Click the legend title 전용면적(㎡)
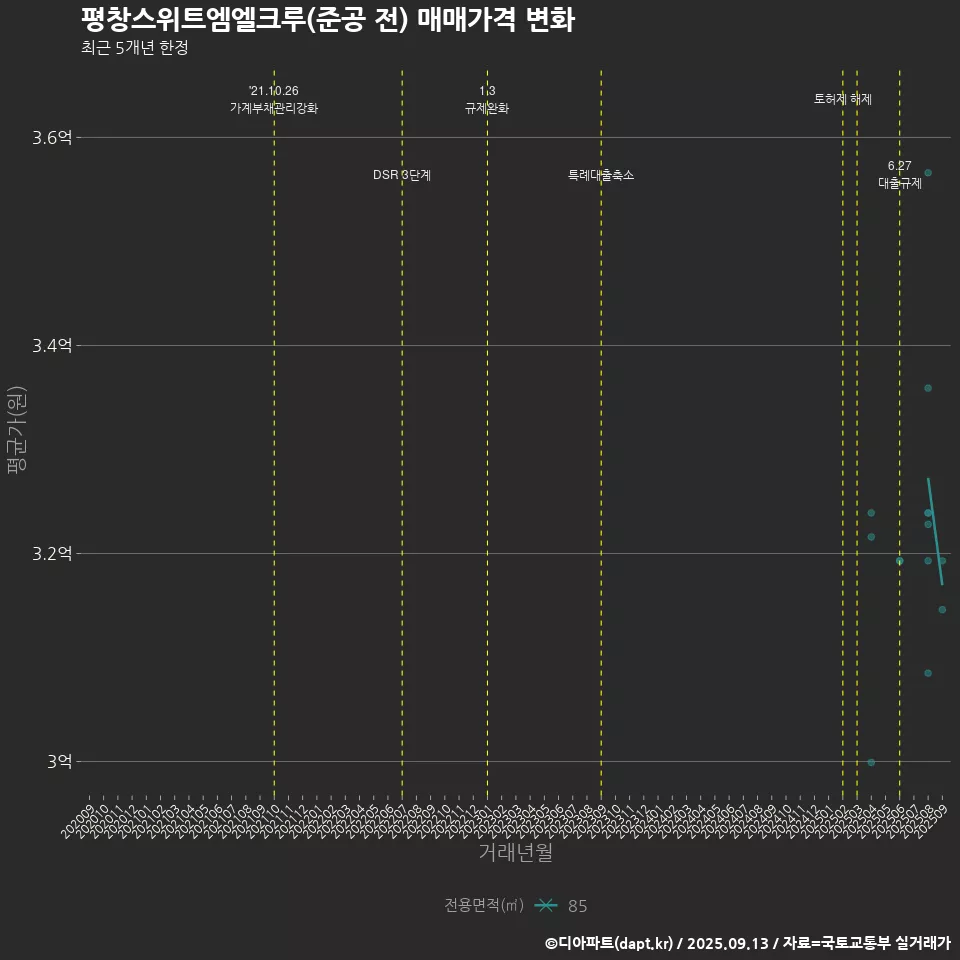 point(484,905)
